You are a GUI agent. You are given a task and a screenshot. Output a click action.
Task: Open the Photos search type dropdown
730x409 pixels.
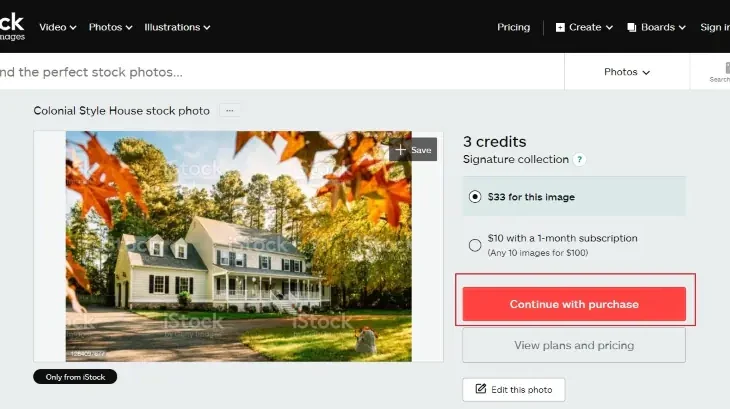(627, 72)
